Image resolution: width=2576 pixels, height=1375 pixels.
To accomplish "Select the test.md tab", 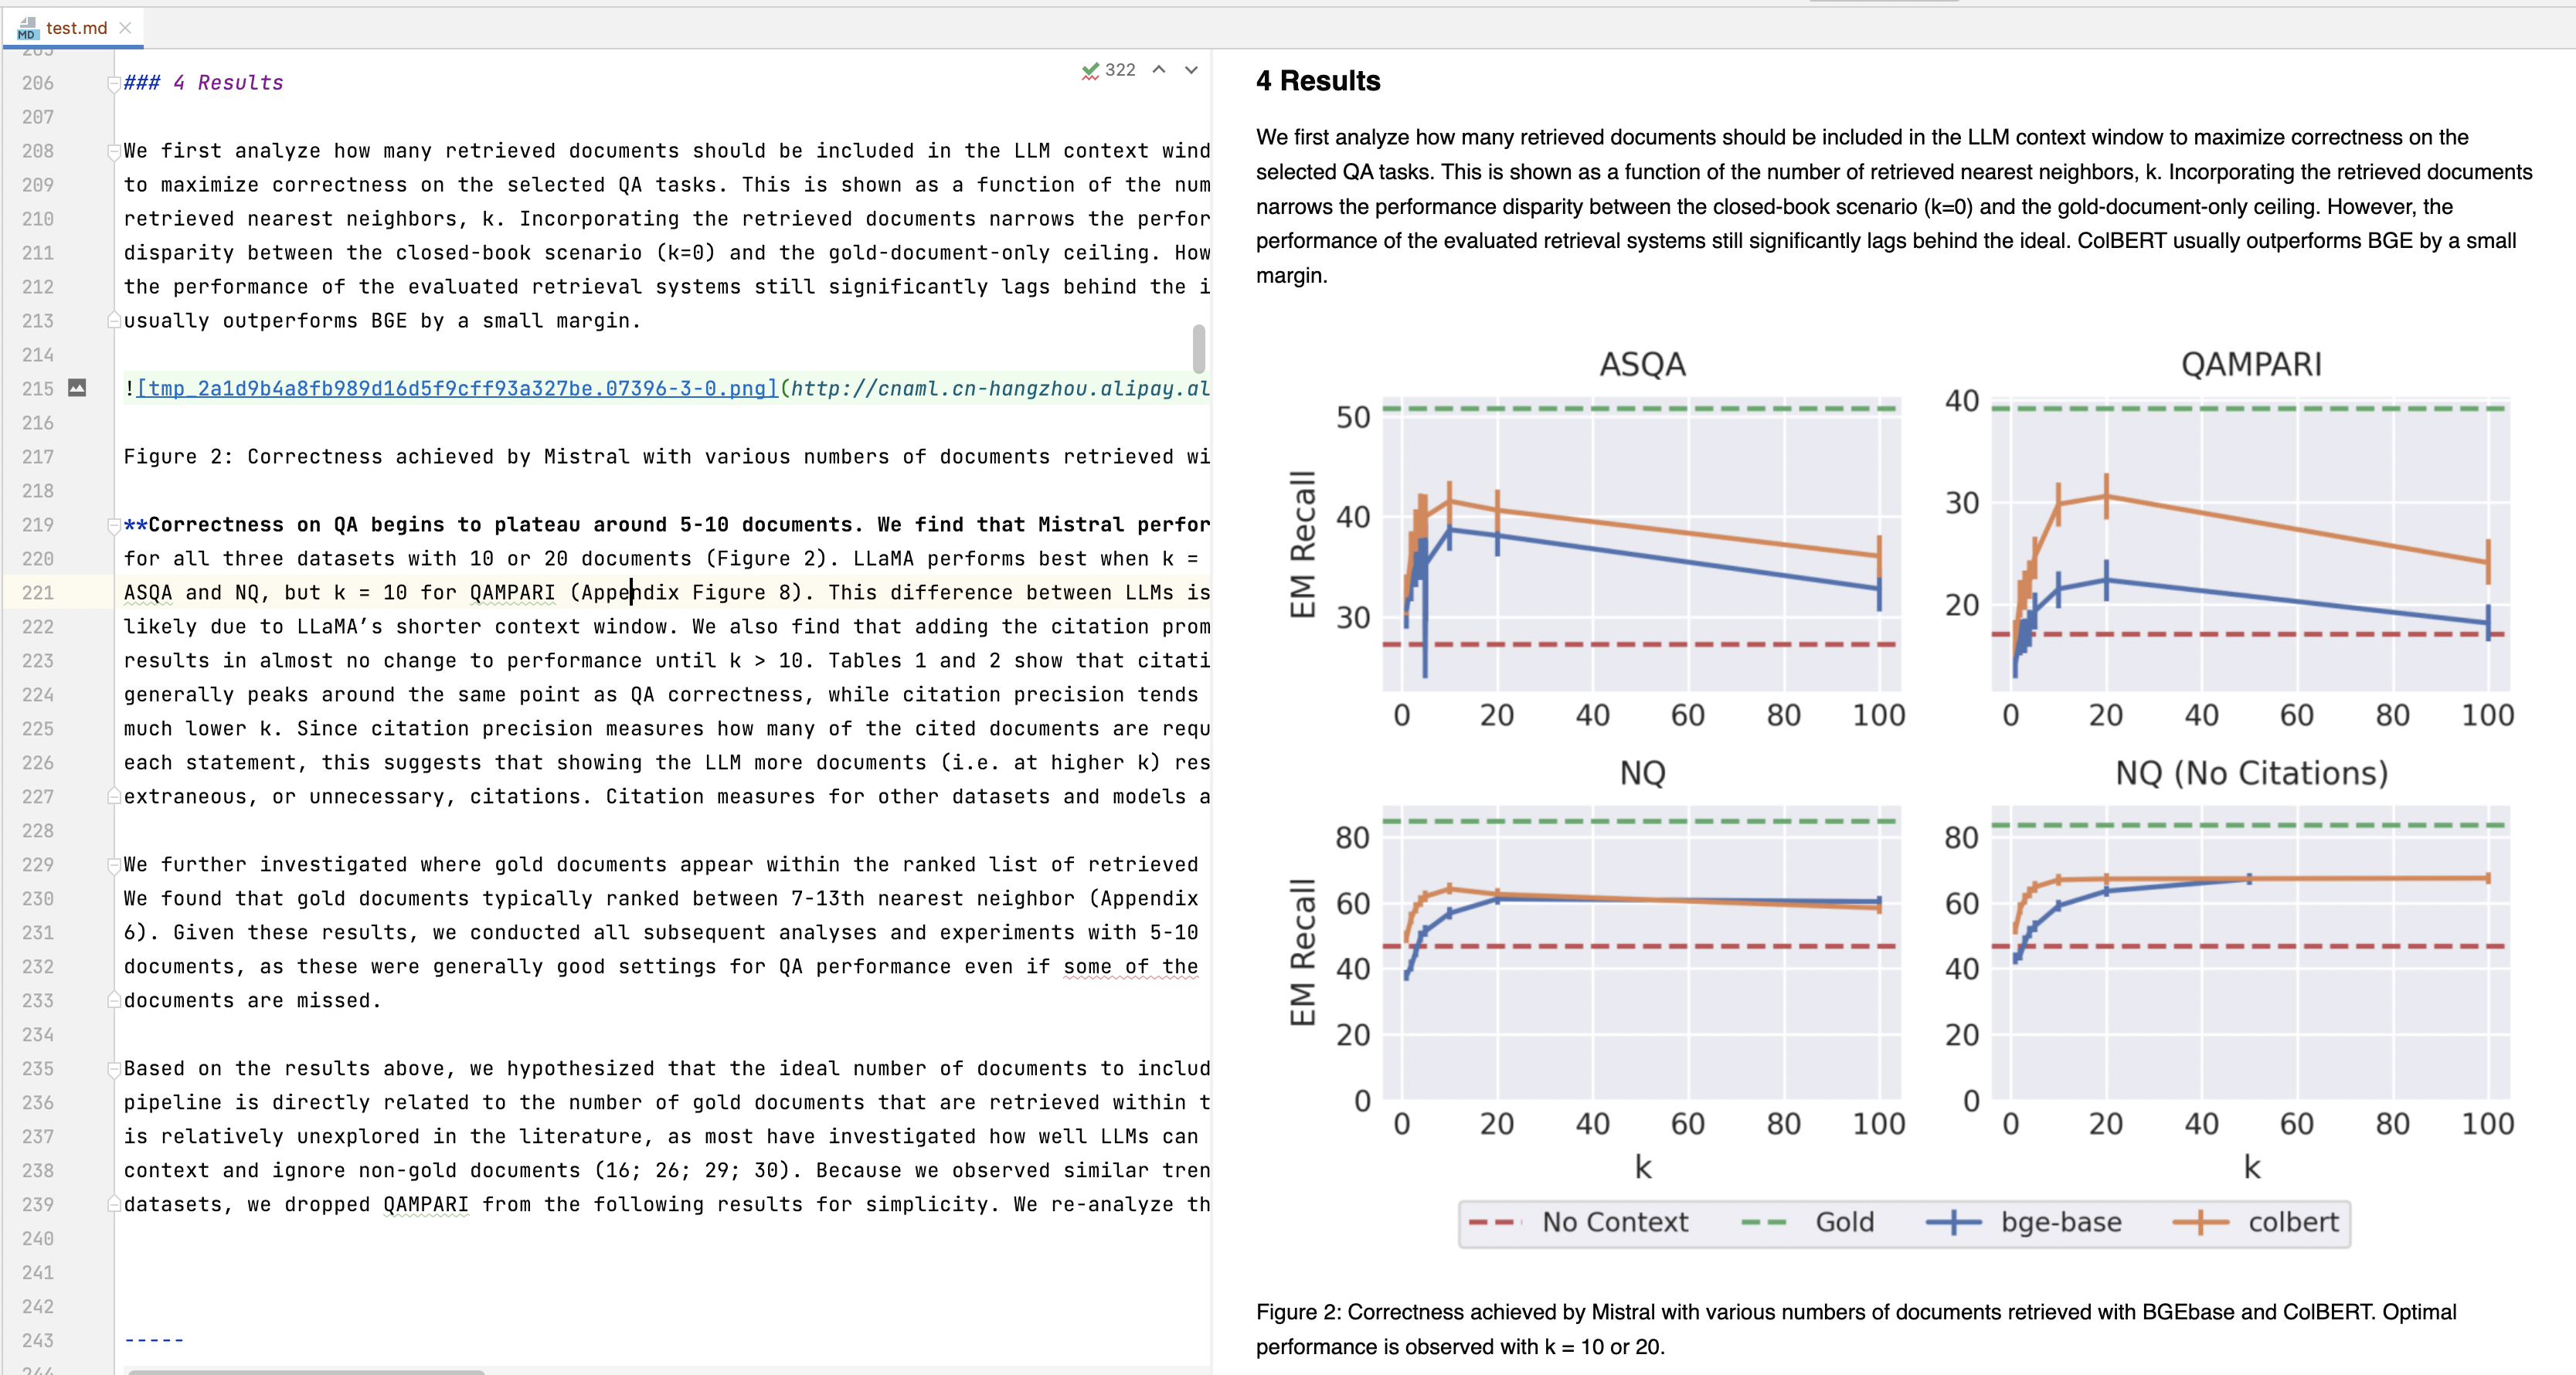I will click(76, 28).
